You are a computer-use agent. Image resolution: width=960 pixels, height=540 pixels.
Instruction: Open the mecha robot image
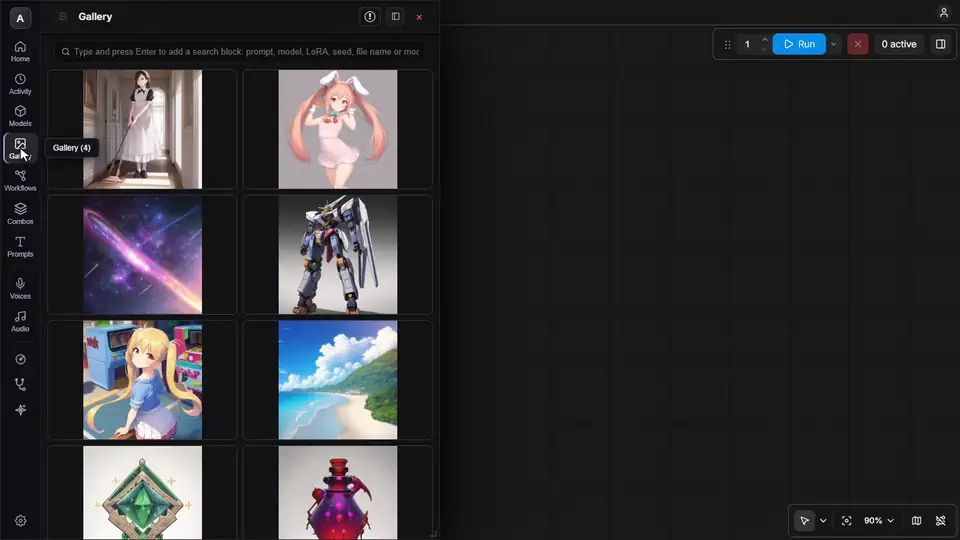click(337, 255)
